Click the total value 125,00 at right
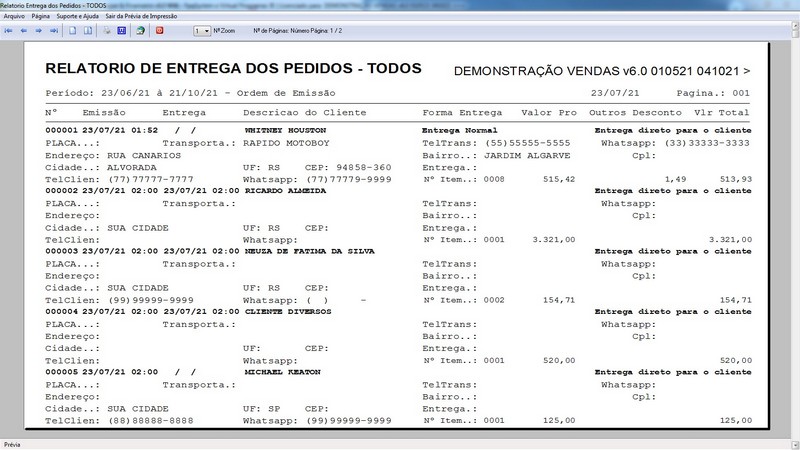800x450 pixels. 735,421
